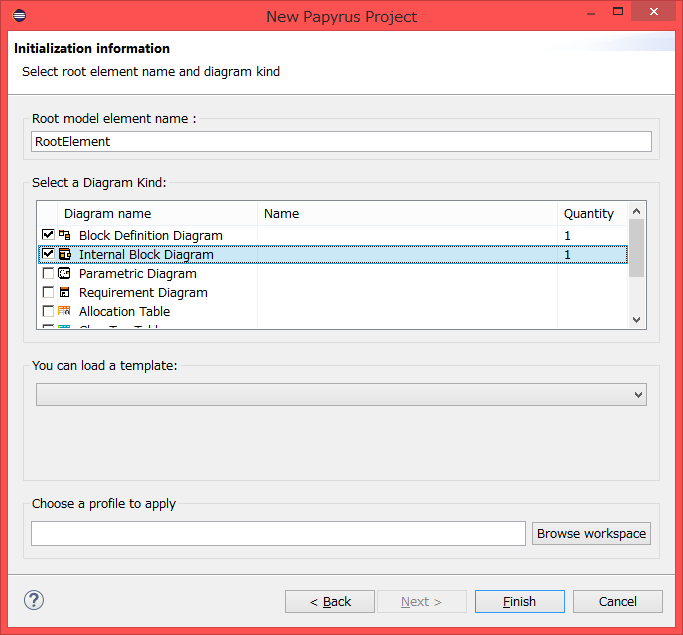
Task: Click the diagram list scroll up arrow
Action: [636, 211]
